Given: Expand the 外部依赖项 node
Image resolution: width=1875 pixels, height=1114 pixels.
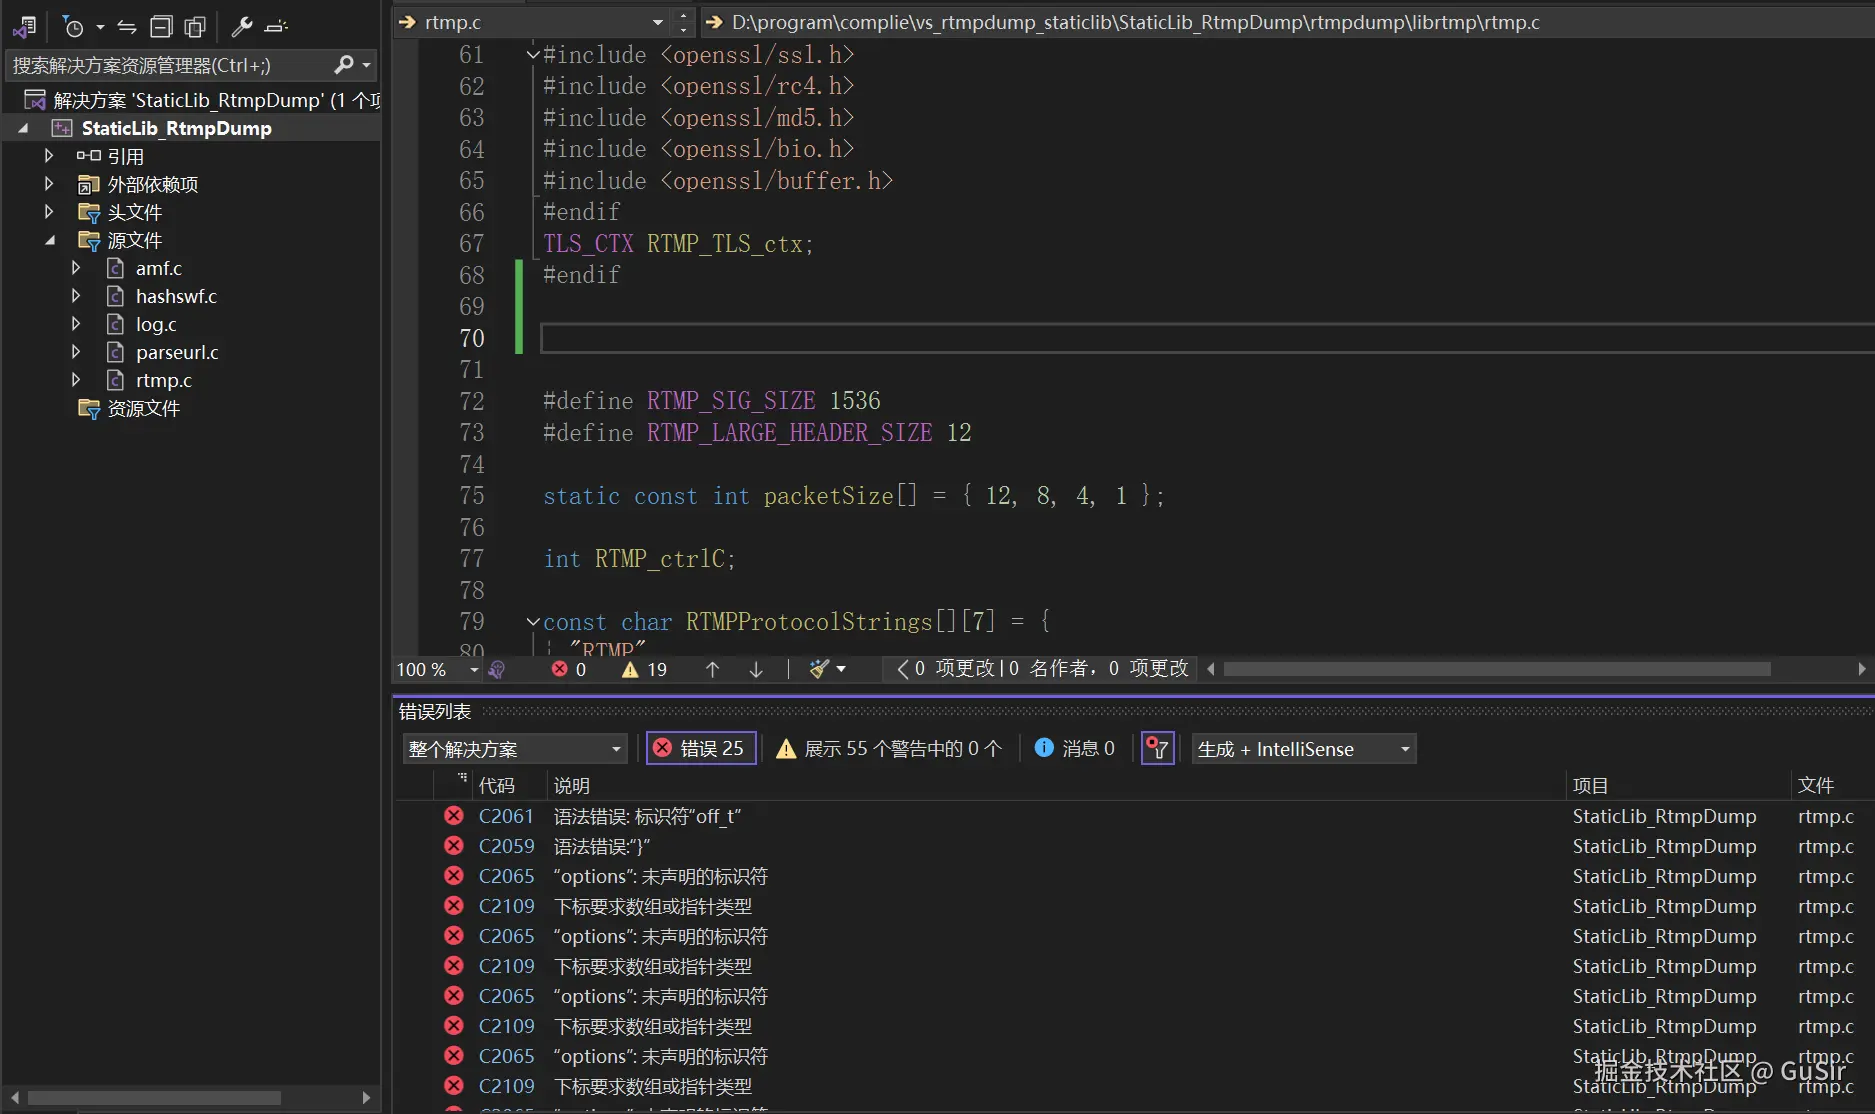Looking at the screenshot, I should [x=48, y=184].
